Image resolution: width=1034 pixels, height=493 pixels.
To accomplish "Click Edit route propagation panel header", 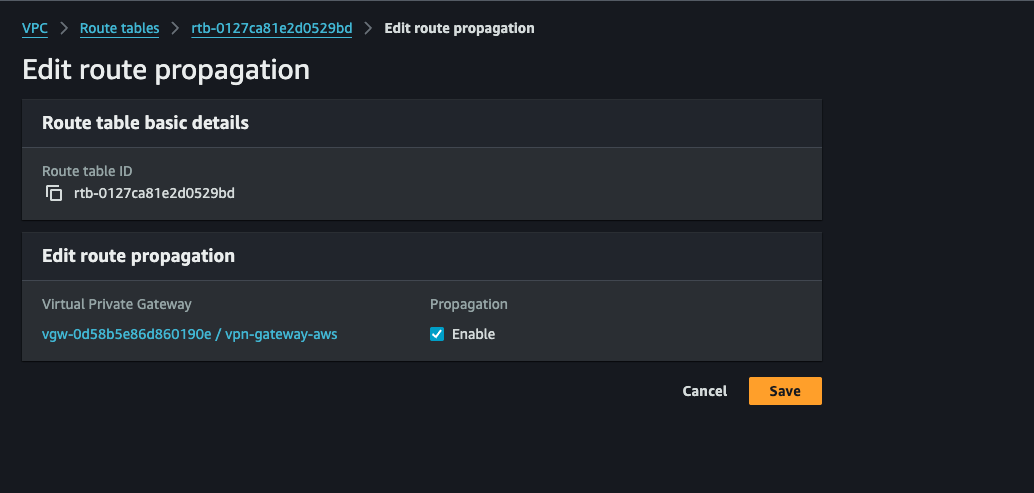I will [x=138, y=256].
